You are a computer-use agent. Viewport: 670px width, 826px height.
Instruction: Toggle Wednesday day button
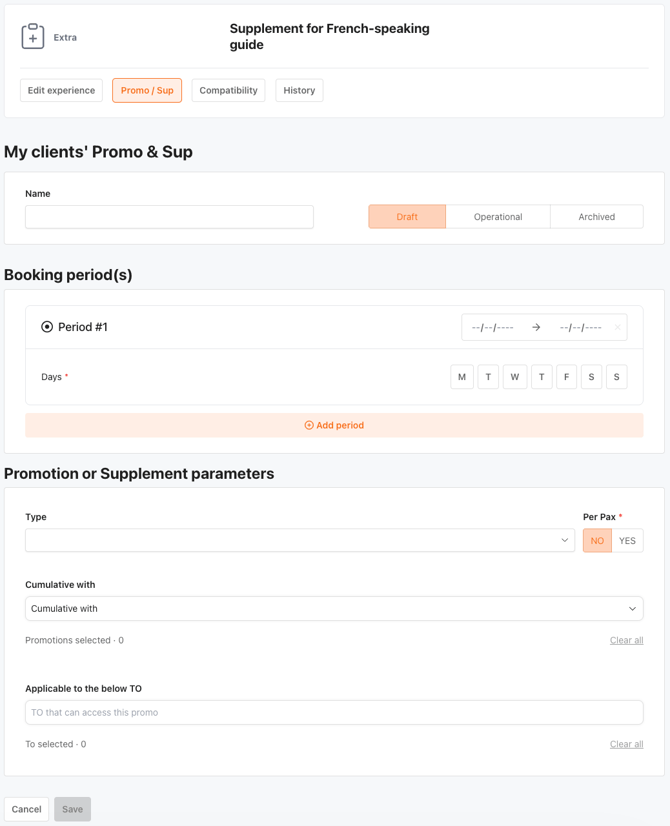point(515,377)
